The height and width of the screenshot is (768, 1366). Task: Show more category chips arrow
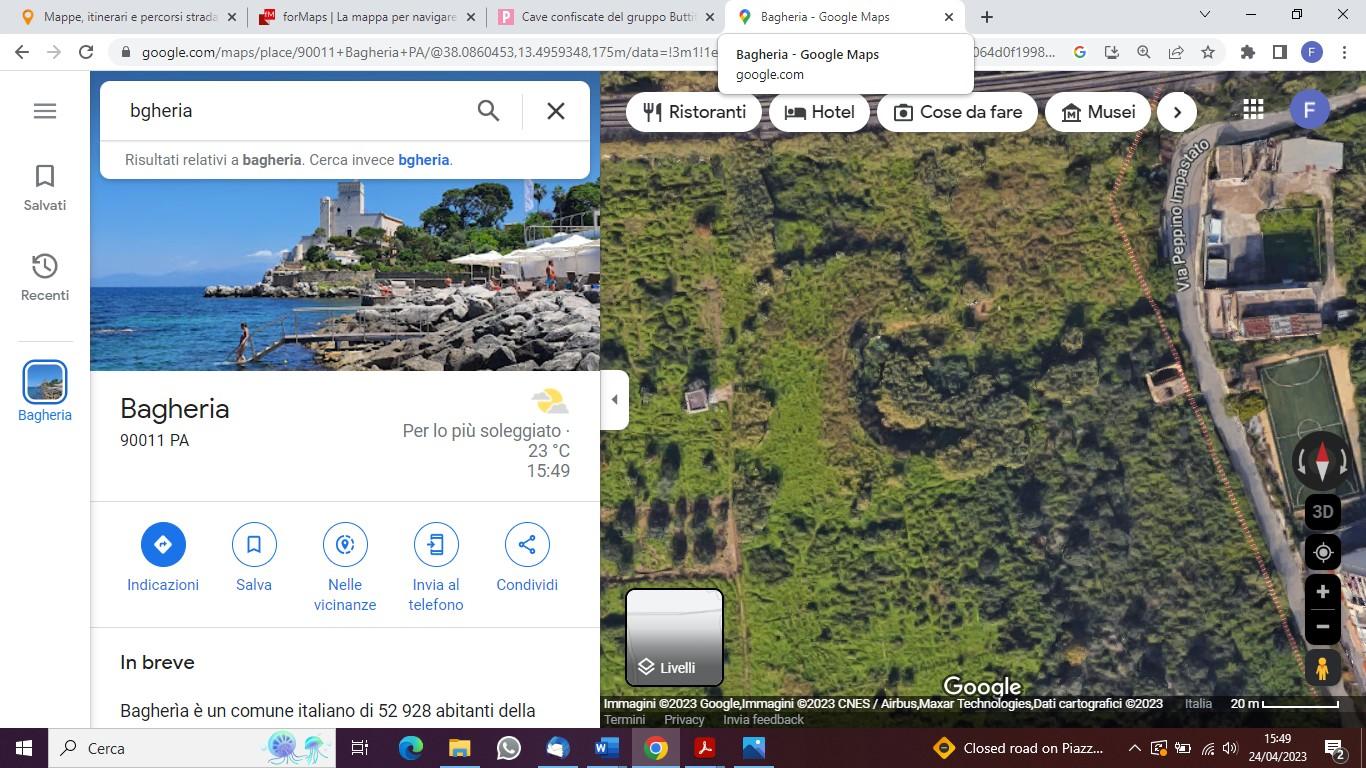click(x=1177, y=112)
